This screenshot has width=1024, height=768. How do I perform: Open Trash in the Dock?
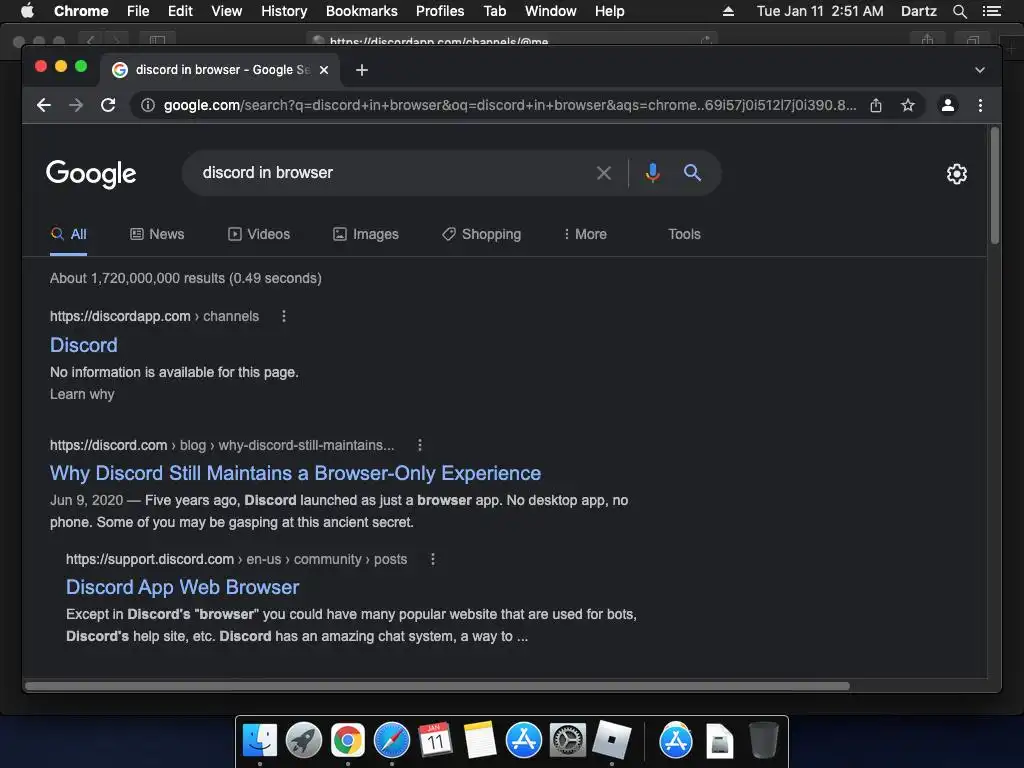pos(763,741)
